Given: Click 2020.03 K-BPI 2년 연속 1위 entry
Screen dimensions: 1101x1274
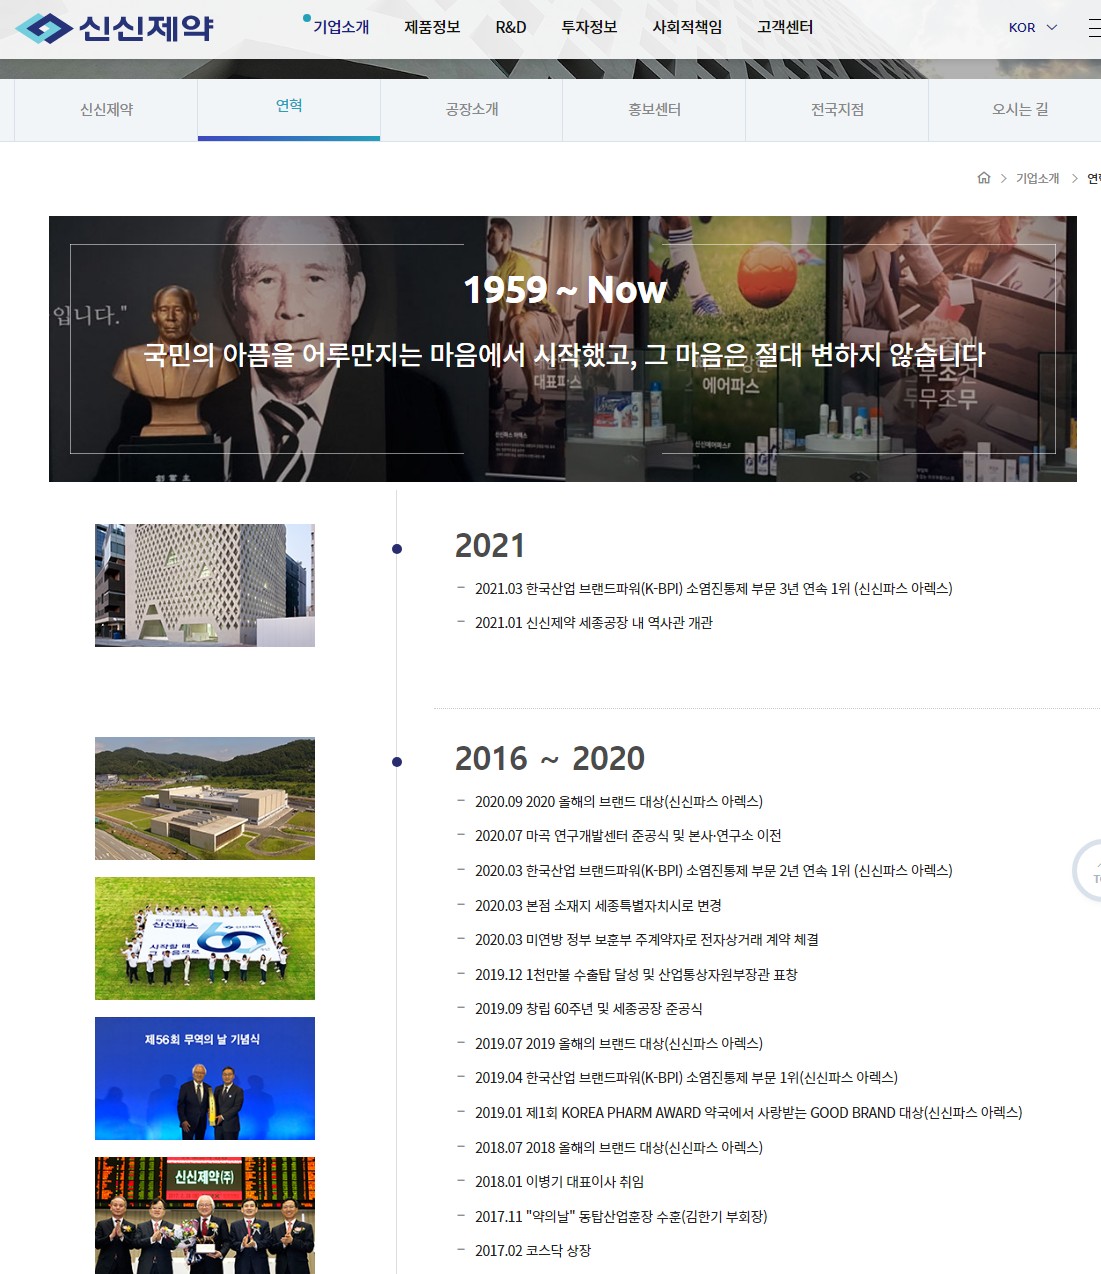Looking at the screenshot, I should [x=713, y=871].
